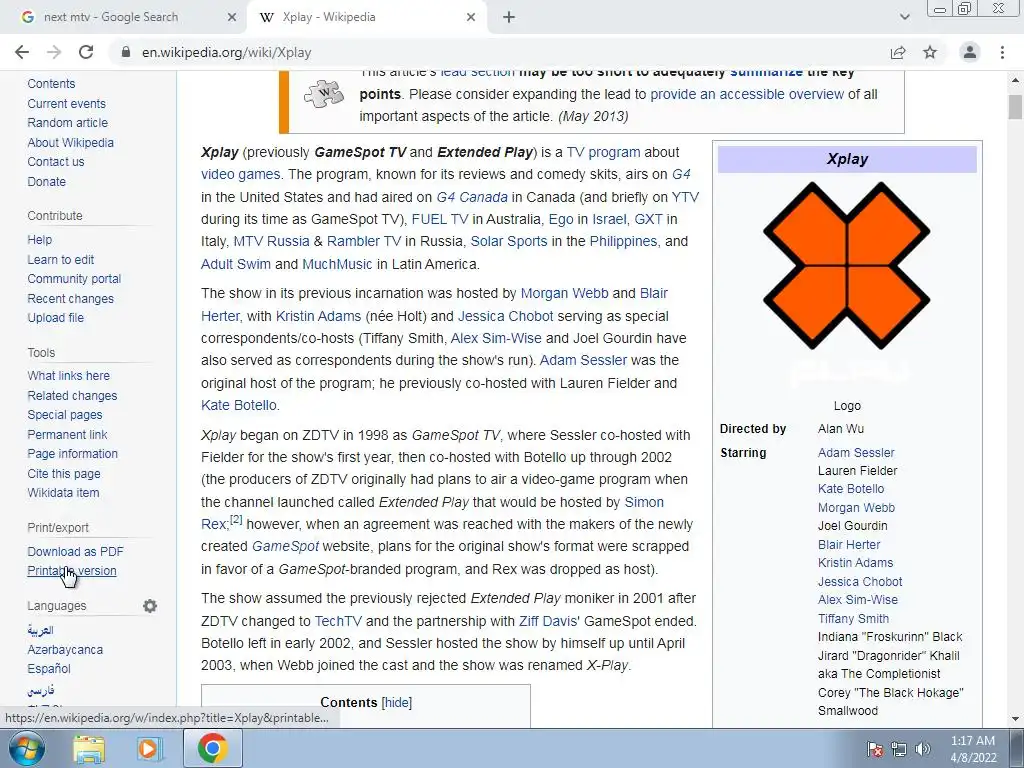The width and height of the screenshot is (1024, 768).
Task: Click Download as PDF
Action: pos(75,552)
